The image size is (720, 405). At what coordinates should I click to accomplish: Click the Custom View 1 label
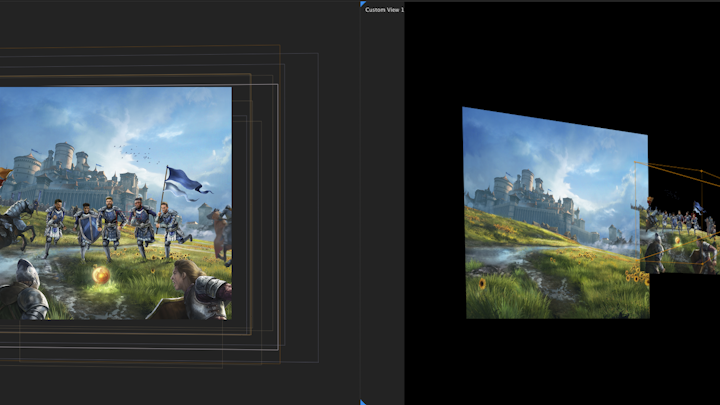(384, 9)
